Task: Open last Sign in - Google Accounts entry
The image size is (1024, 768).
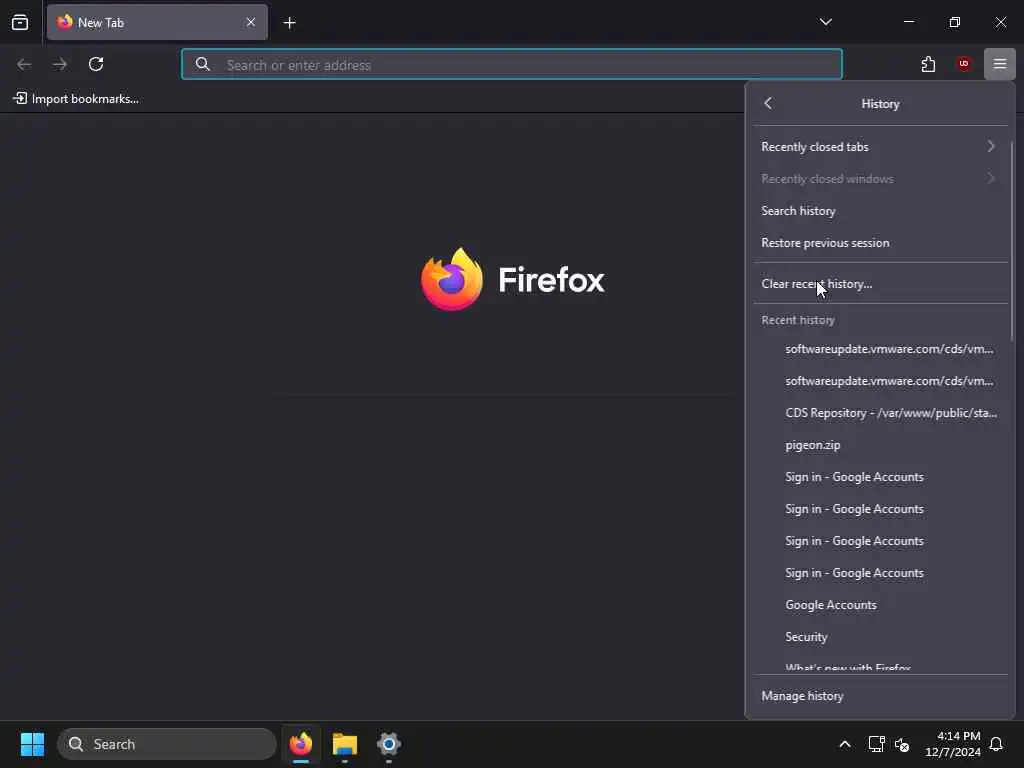Action: 879,573
